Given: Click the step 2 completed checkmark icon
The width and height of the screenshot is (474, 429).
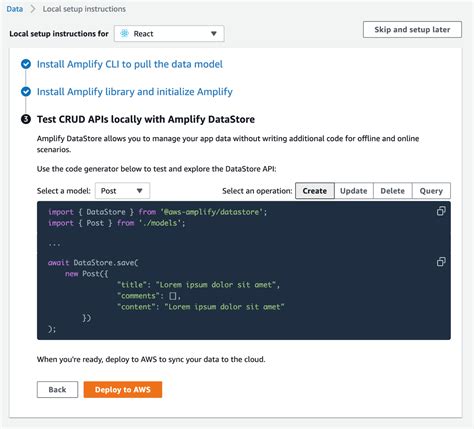Looking at the screenshot, I should [x=26, y=91].
